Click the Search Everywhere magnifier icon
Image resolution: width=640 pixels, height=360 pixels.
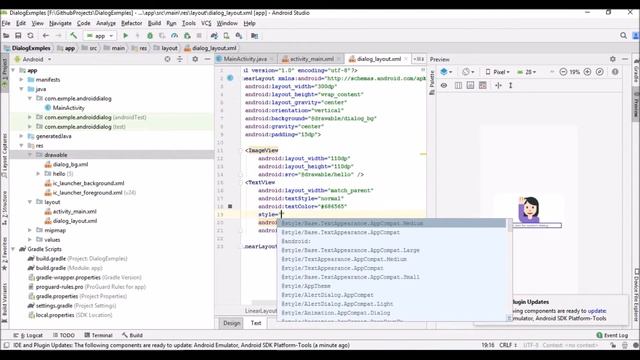pyautogui.click(x=623, y=36)
